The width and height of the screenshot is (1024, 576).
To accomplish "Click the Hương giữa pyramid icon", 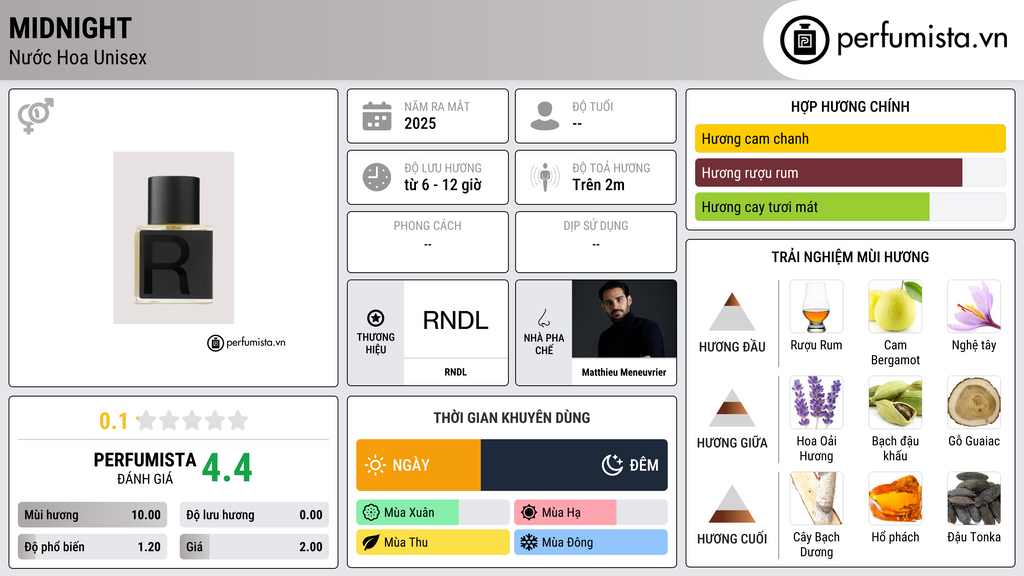I will 732,408.
